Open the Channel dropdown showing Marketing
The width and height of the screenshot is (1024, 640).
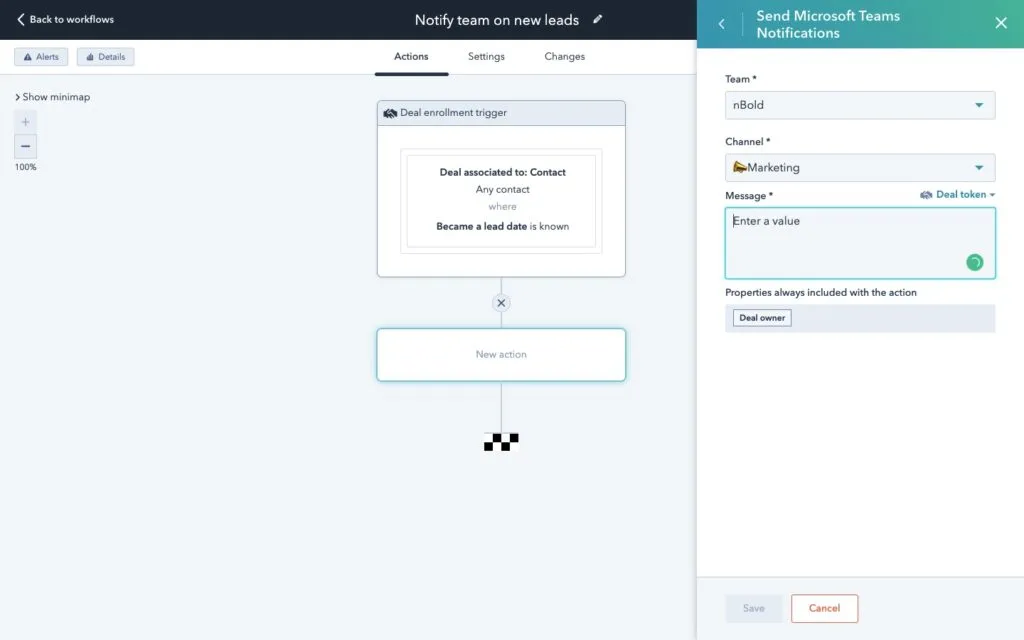[860, 168]
